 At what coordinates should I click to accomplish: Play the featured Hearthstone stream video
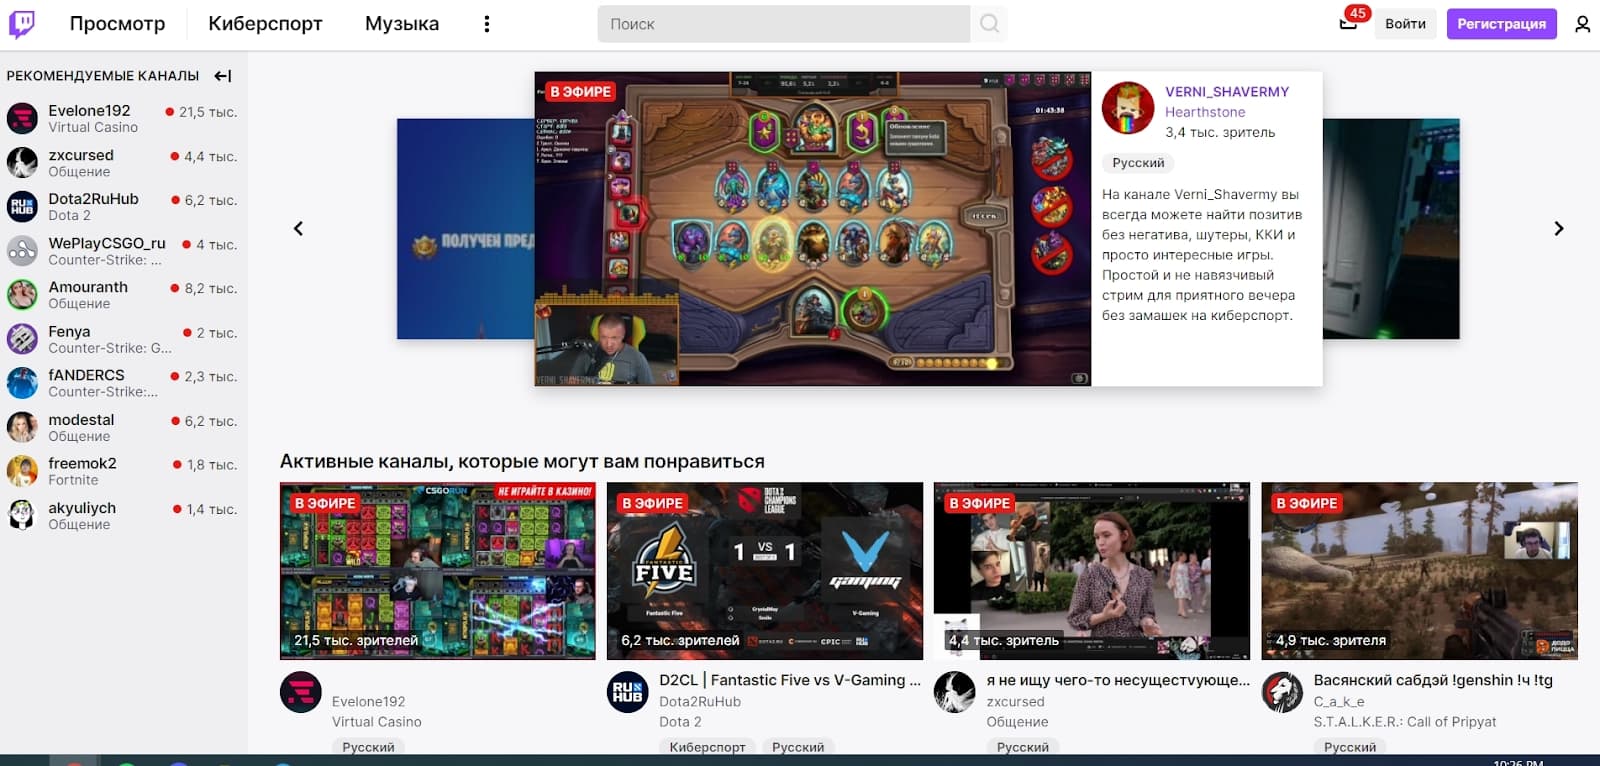[x=812, y=229]
